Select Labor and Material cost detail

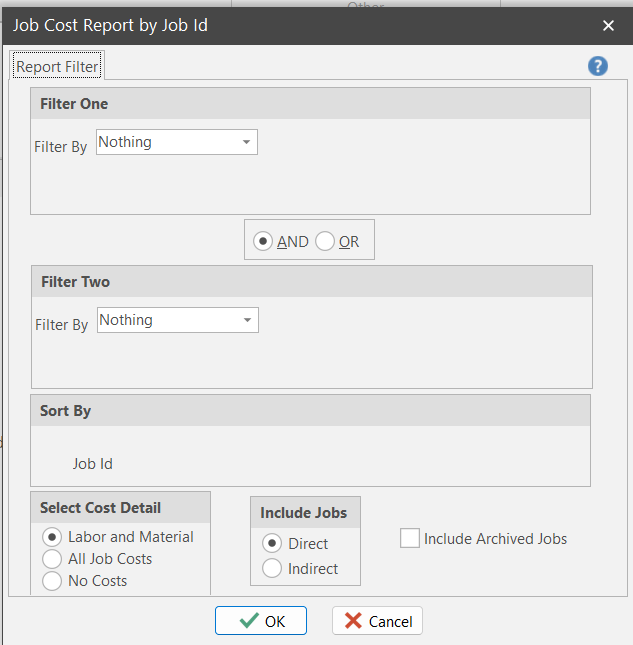52,537
